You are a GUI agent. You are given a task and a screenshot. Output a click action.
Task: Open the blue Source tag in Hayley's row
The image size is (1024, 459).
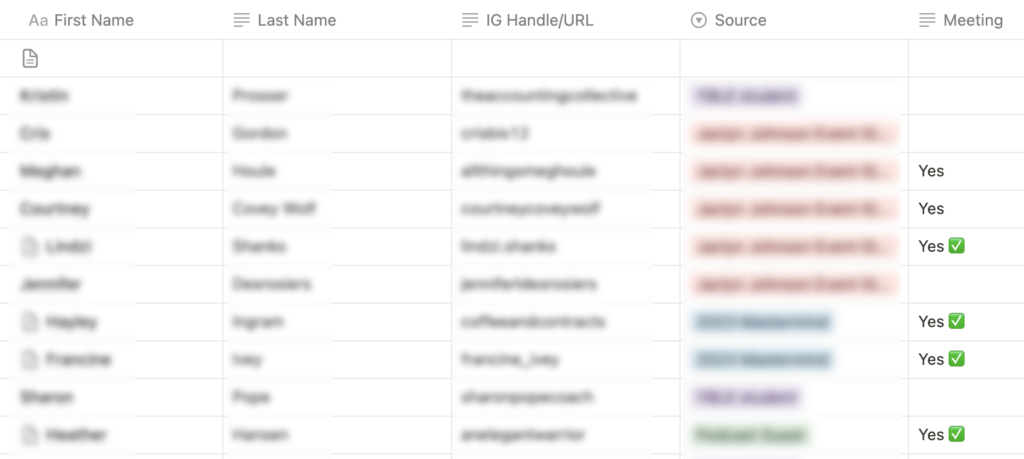pyautogui.click(x=762, y=322)
